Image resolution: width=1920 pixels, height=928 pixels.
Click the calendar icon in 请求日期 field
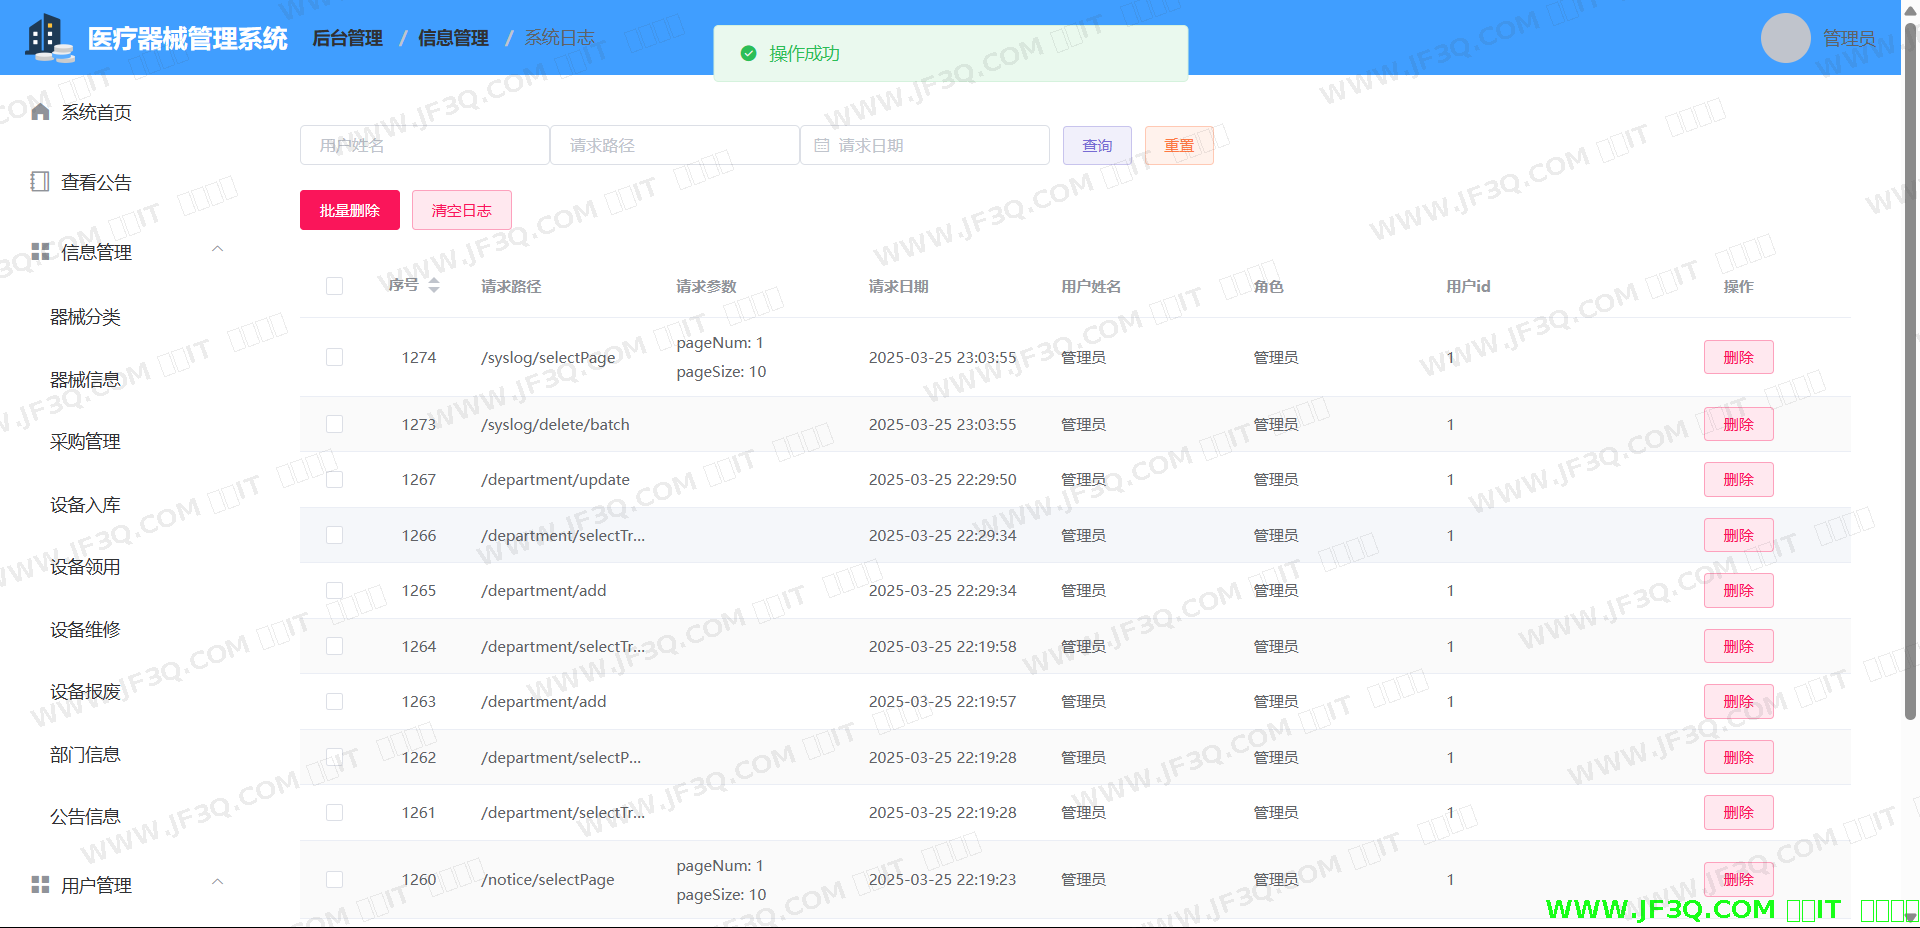(x=822, y=146)
